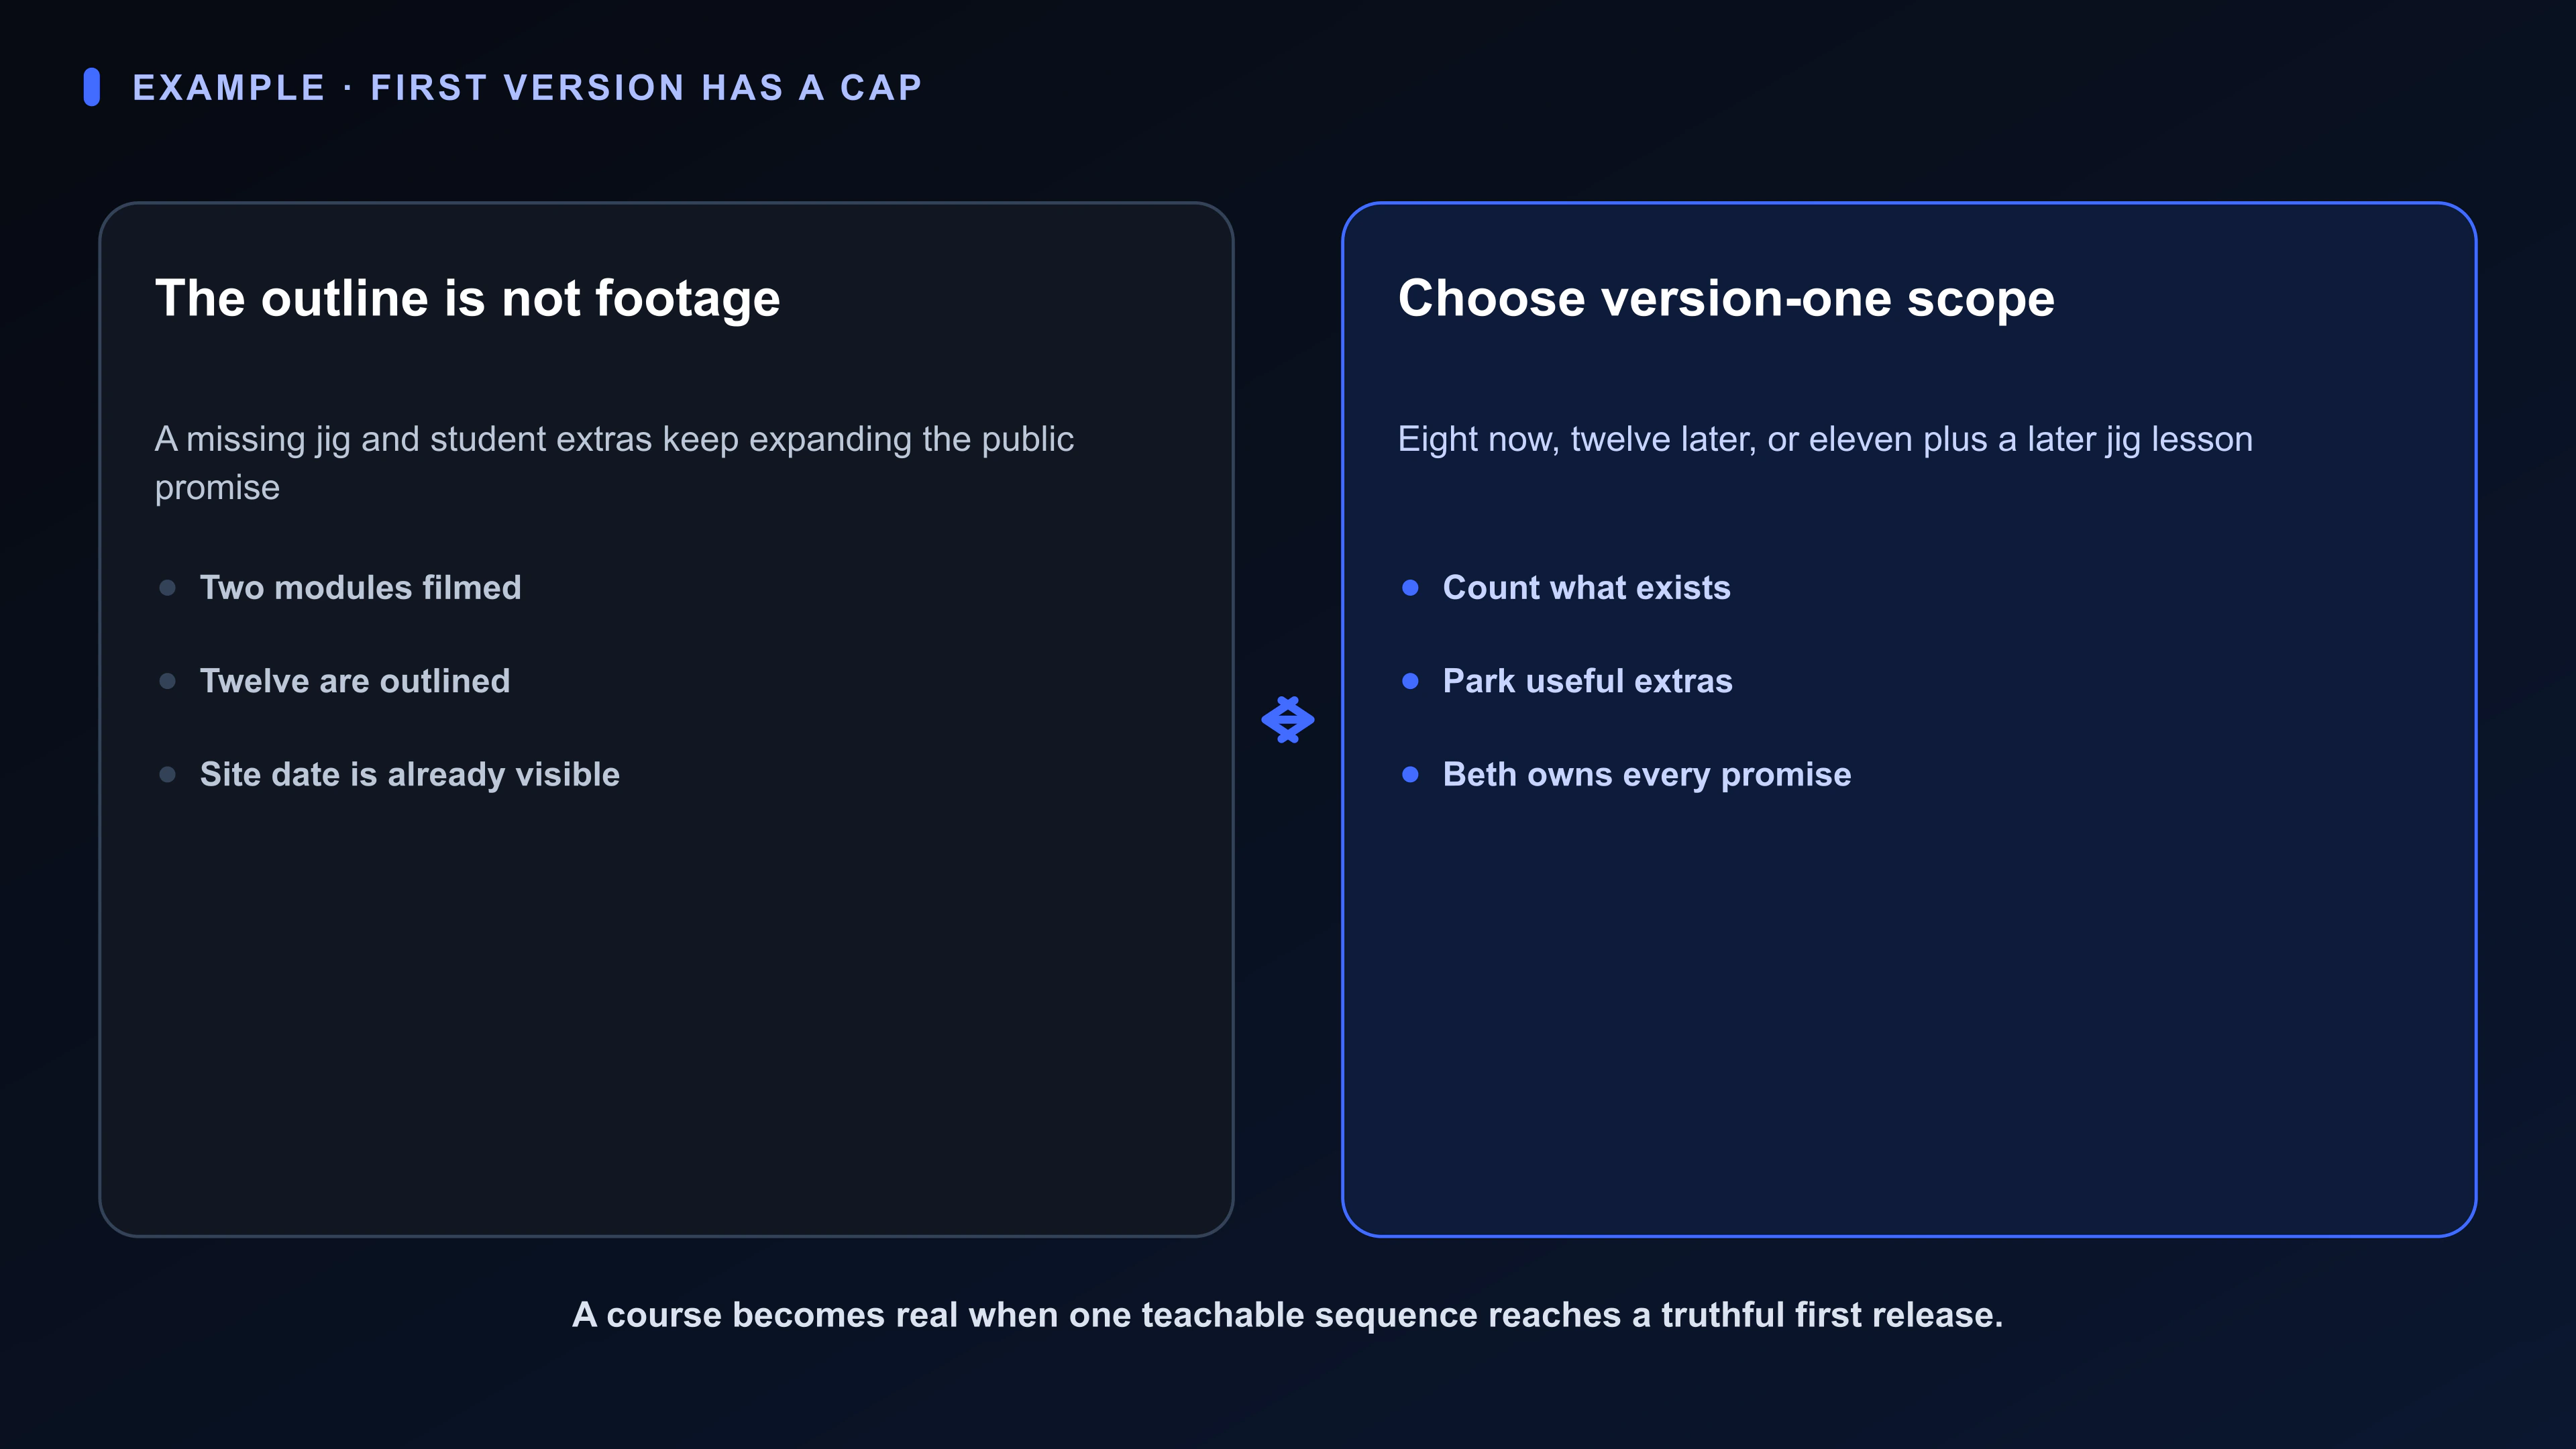Image resolution: width=2576 pixels, height=1449 pixels.
Task: Select the heading The outline is not footage
Action: click(467, 298)
